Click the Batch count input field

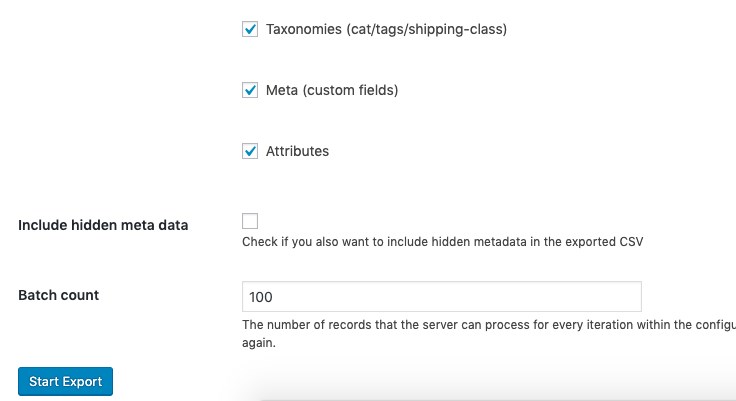(x=442, y=297)
